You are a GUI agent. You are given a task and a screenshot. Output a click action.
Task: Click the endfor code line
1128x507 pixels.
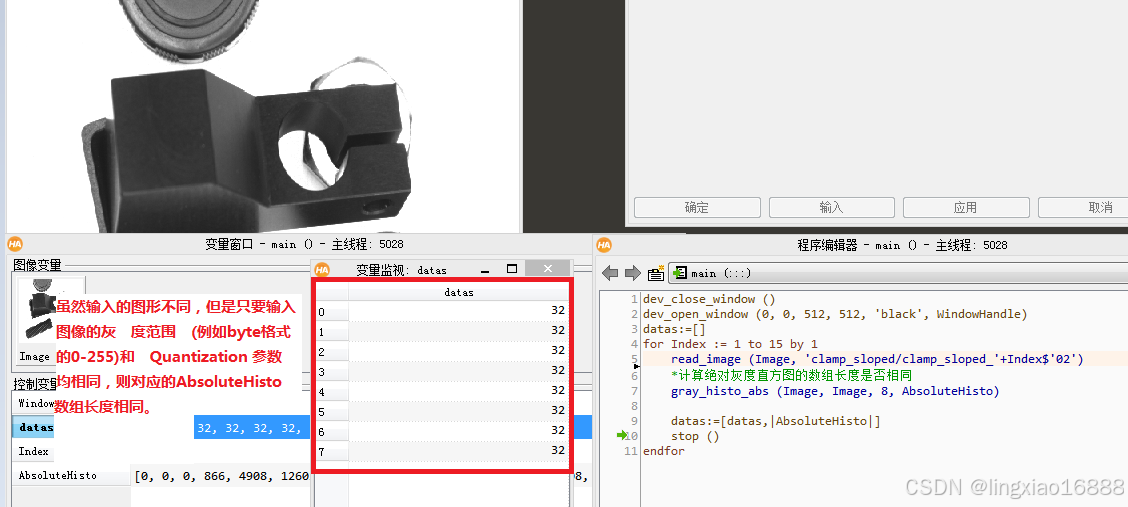[x=664, y=452]
